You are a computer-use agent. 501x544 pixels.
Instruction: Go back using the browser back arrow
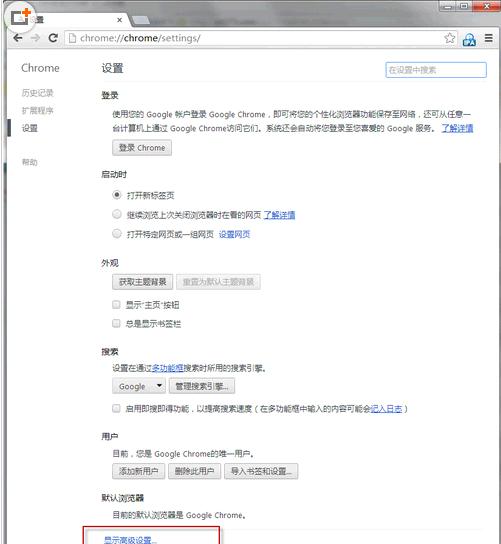[x=18, y=37]
